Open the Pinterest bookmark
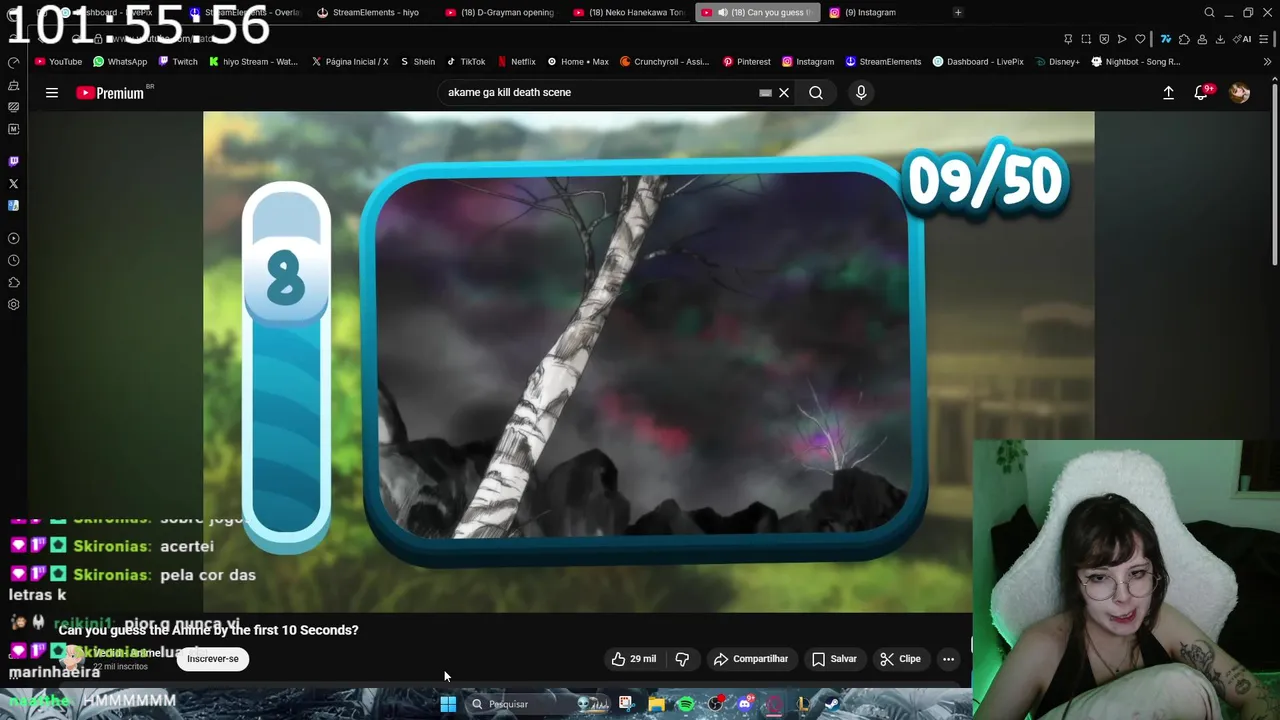The height and width of the screenshot is (720, 1280). [x=746, y=62]
